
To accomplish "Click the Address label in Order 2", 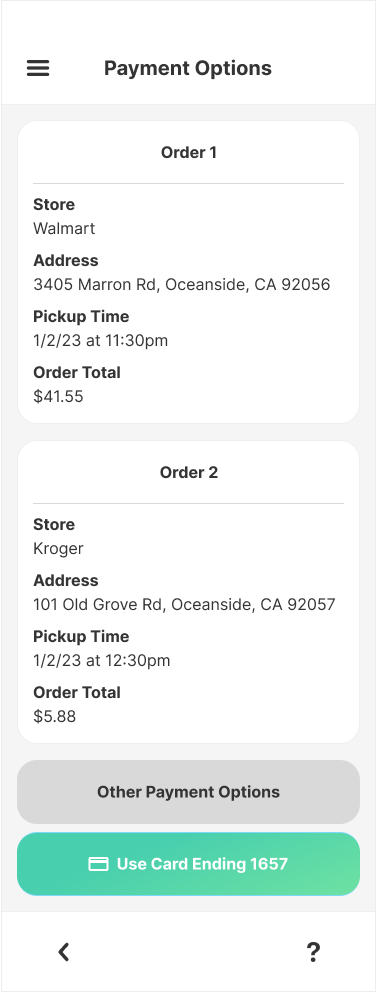I will 66,581.
